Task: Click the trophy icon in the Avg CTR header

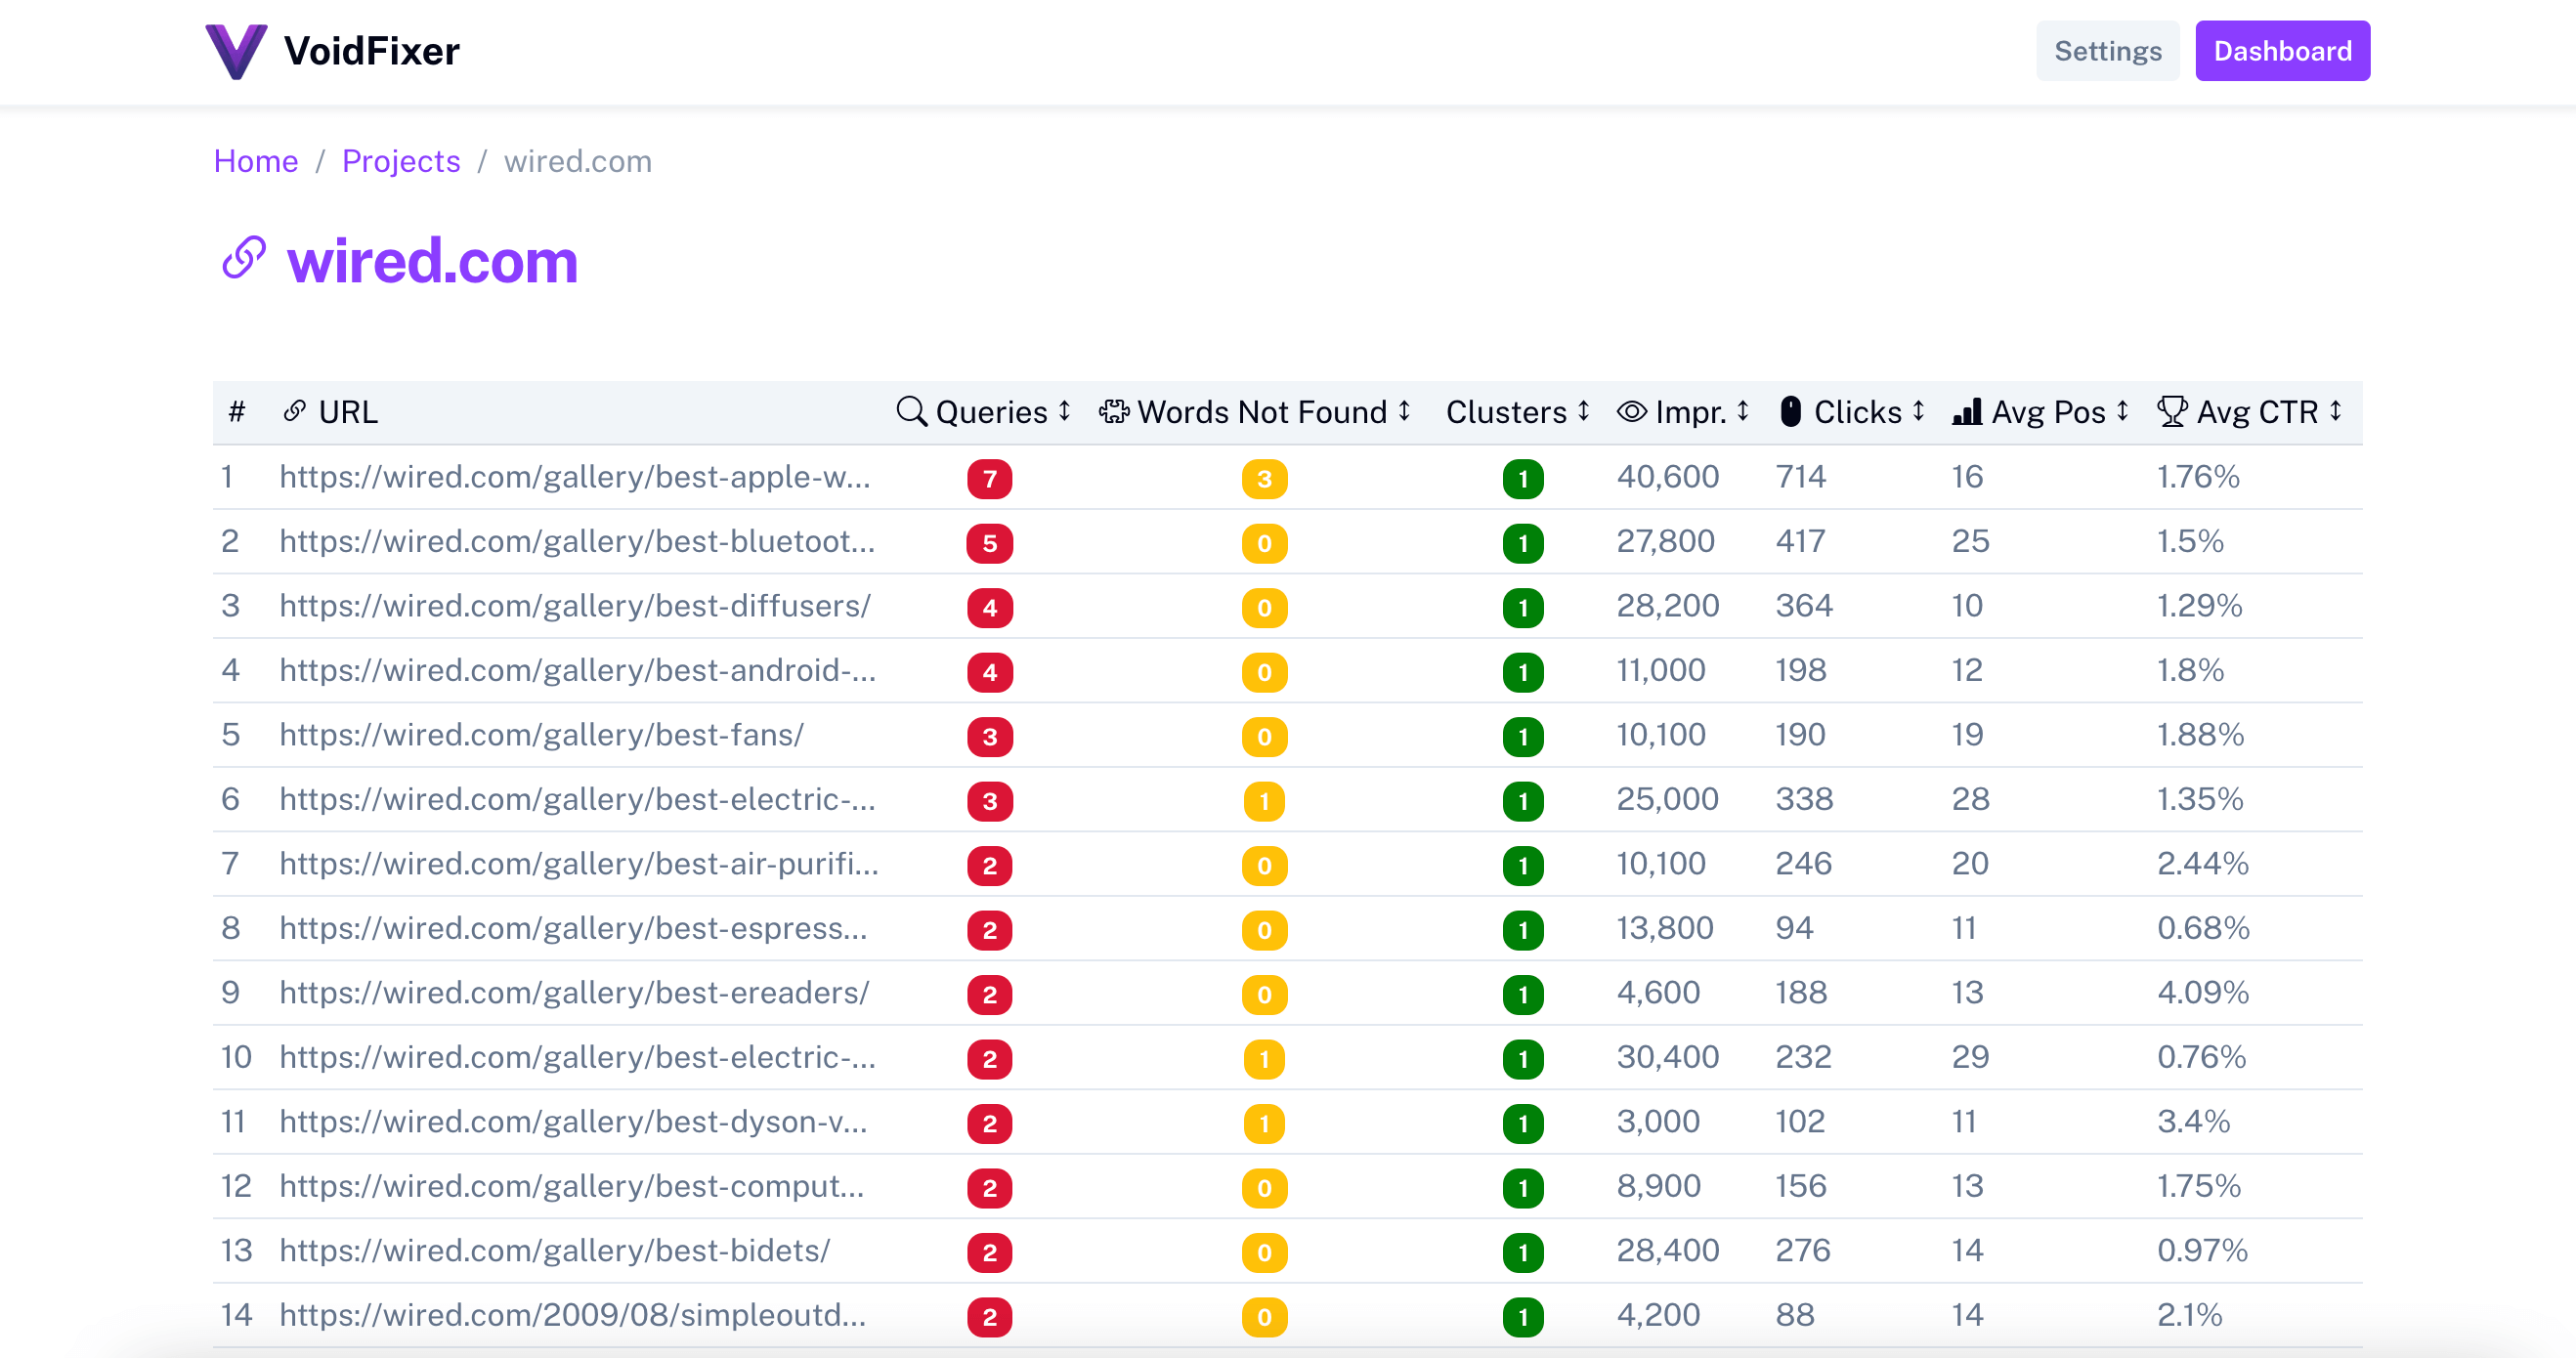Action: [2172, 411]
